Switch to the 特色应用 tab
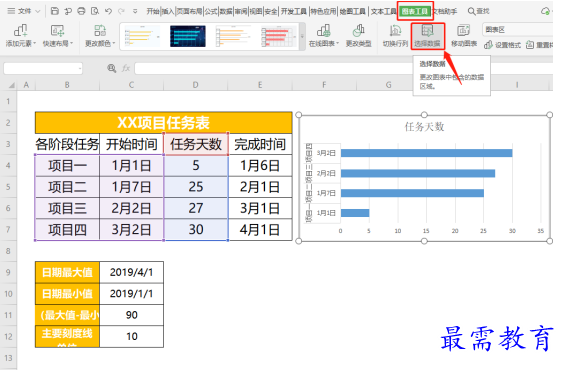 click(x=323, y=11)
